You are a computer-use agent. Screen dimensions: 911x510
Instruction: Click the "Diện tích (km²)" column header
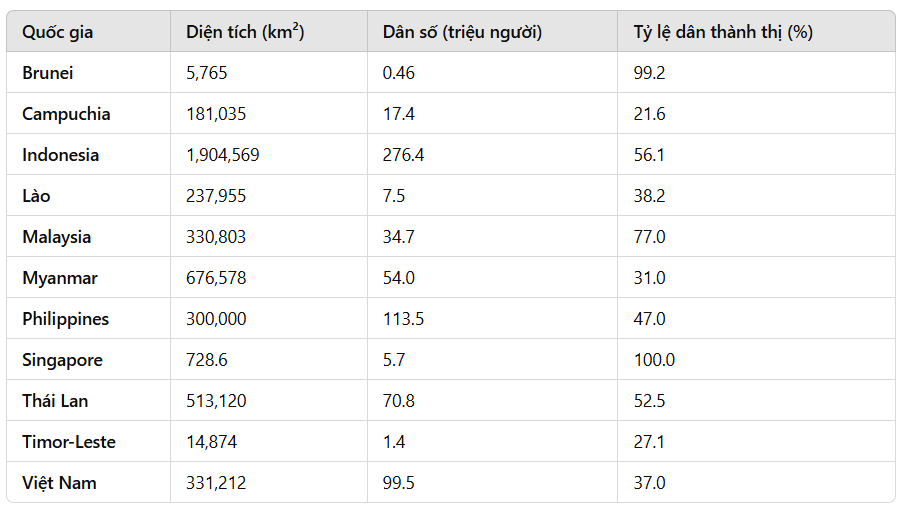(x=245, y=32)
